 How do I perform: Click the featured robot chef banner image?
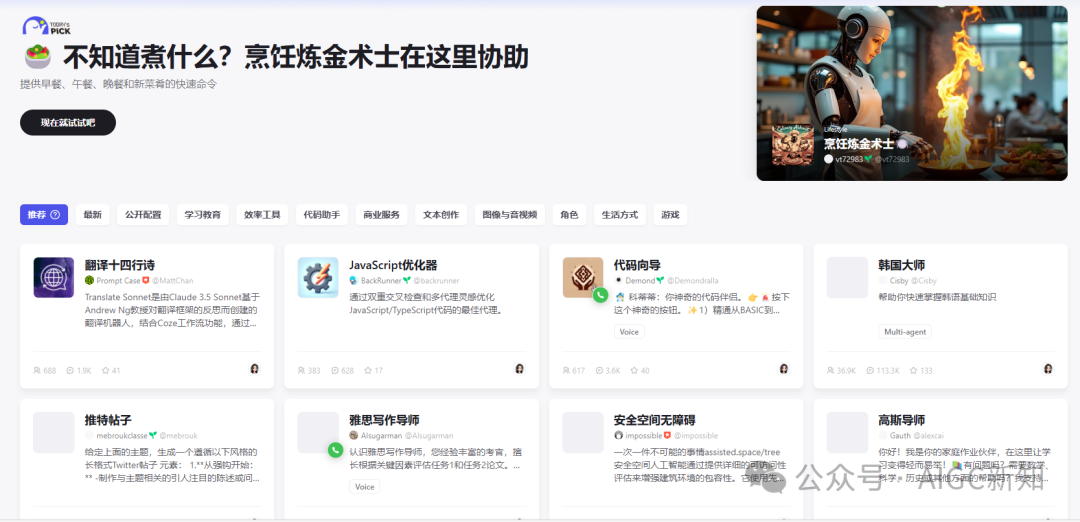[912, 93]
